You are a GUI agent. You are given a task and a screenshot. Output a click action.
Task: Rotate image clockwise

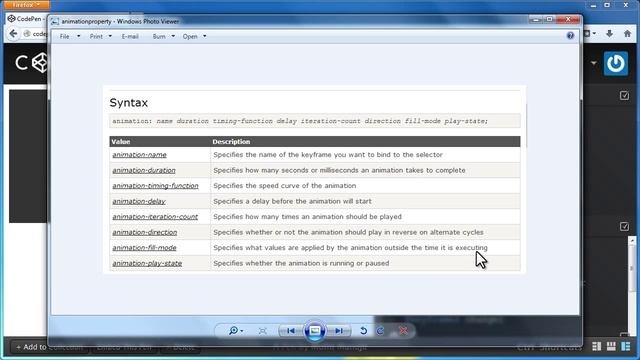380,331
